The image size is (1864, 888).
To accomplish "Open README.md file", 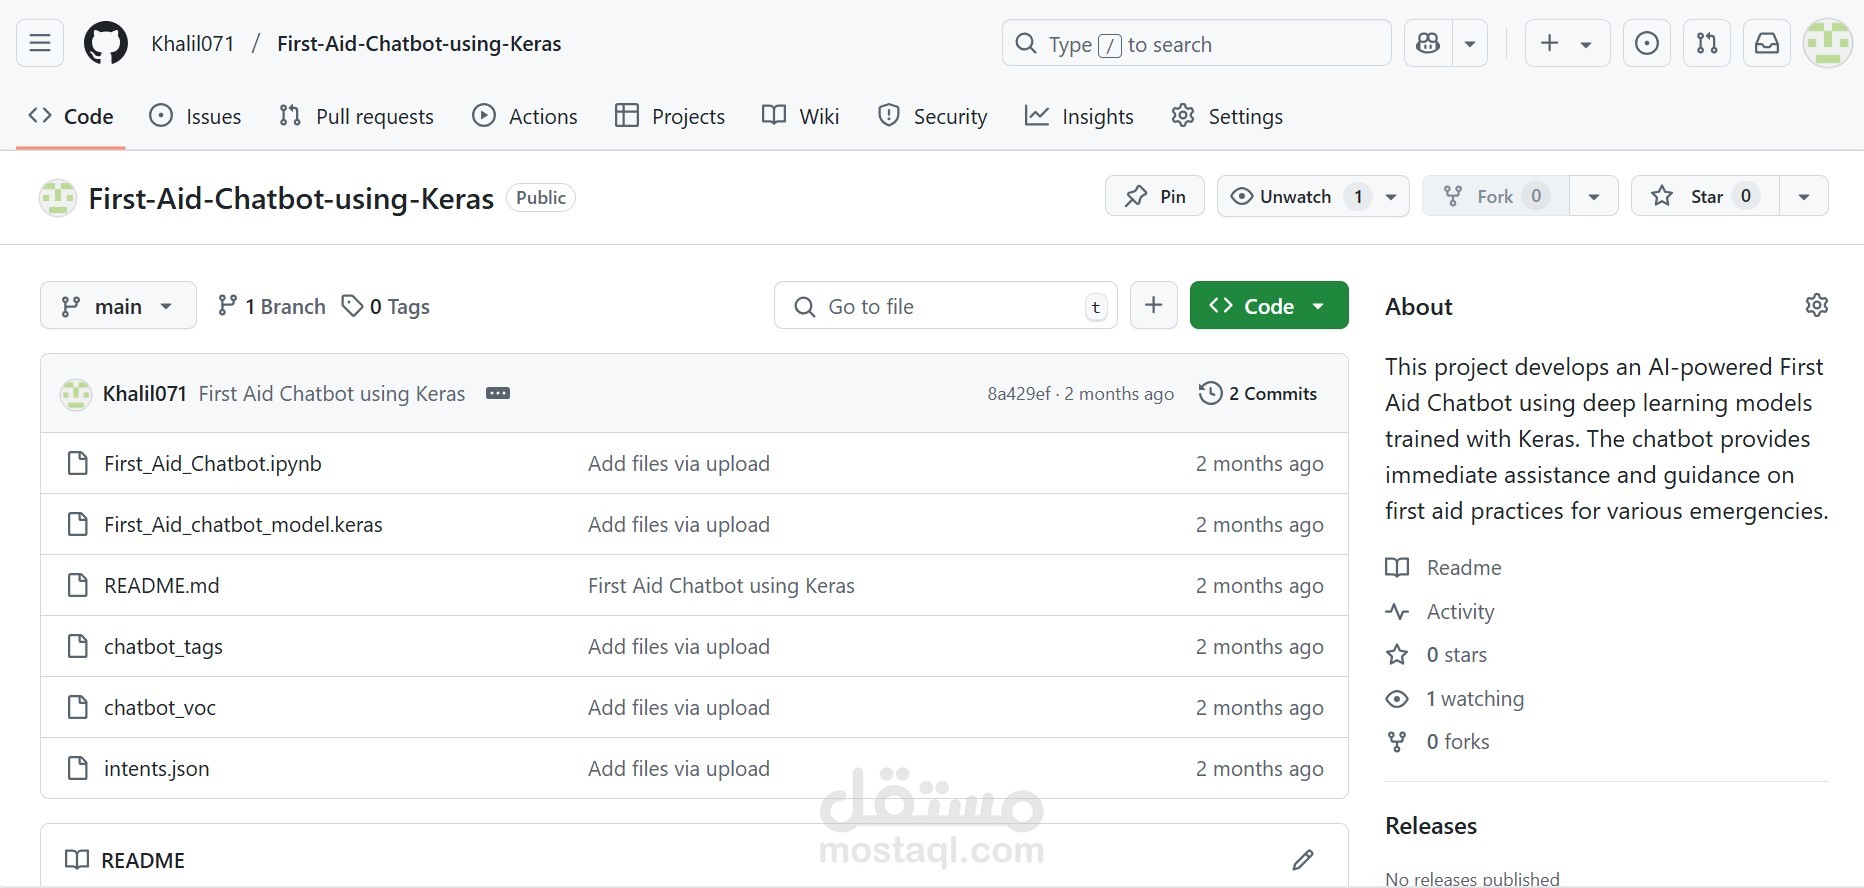I will point(162,585).
